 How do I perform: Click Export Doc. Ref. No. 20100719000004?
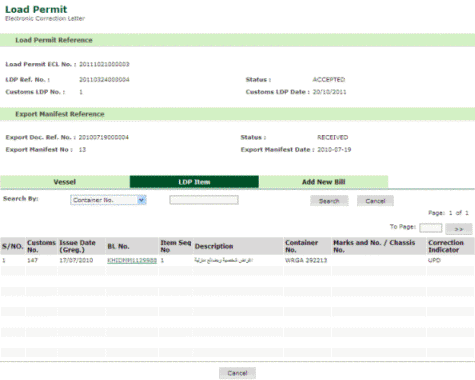click(104, 137)
